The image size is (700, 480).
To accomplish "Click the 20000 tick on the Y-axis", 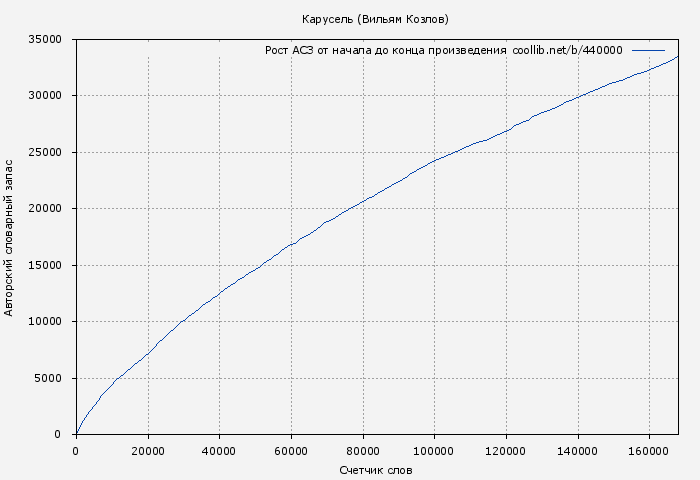I will pos(46,209).
